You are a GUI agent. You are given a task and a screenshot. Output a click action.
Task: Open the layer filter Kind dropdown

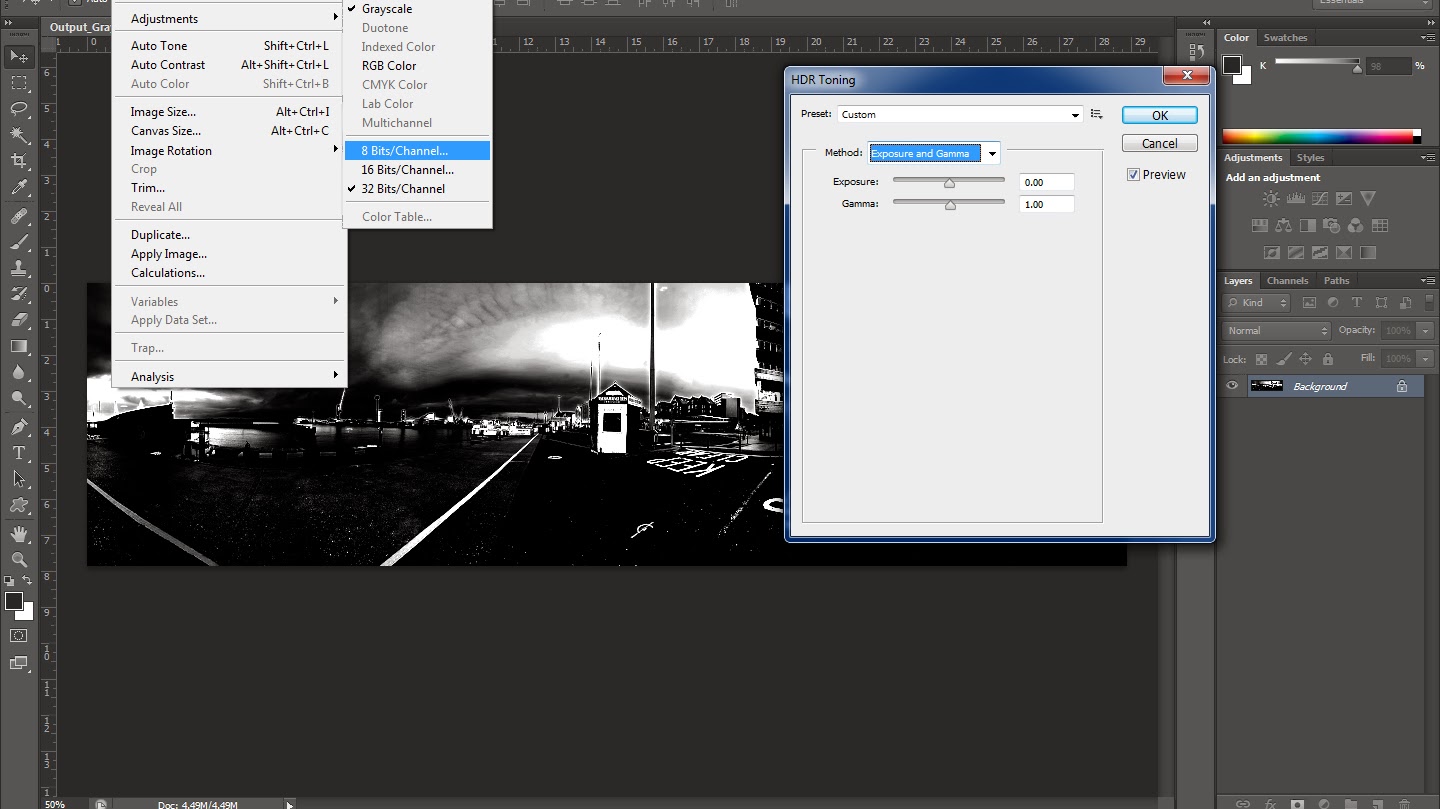pos(1255,303)
